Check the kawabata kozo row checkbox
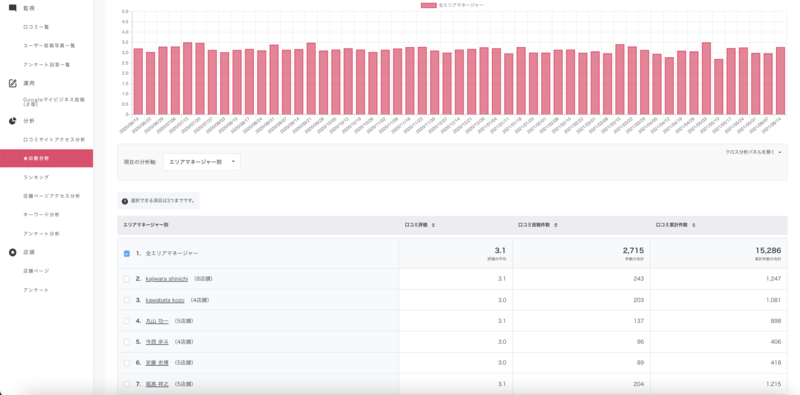 (x=127, y=300)
